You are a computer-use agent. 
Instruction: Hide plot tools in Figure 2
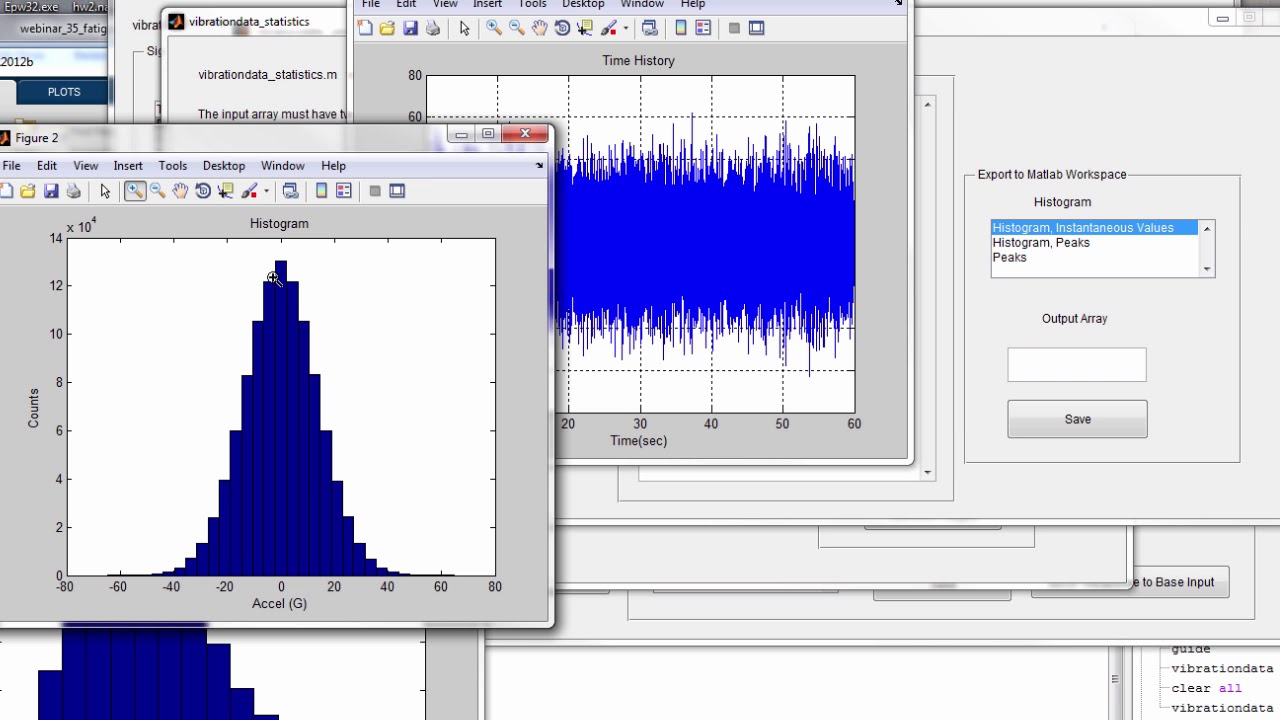375,191
